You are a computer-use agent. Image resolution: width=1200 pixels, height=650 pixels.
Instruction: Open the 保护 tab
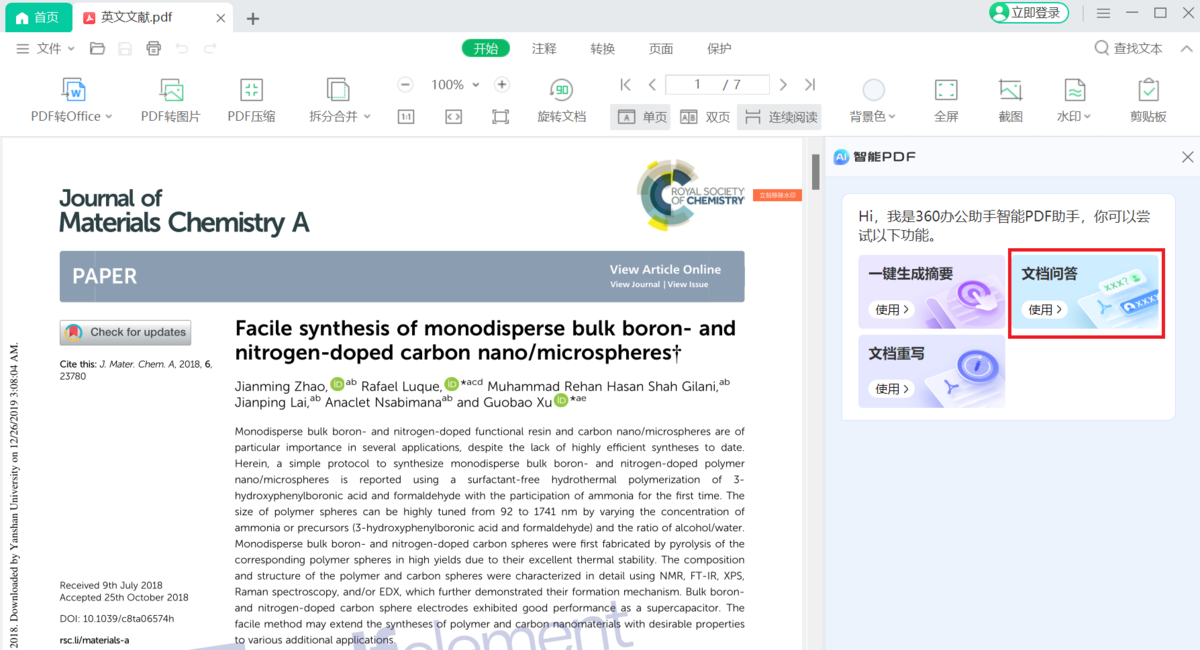point(719,48)
